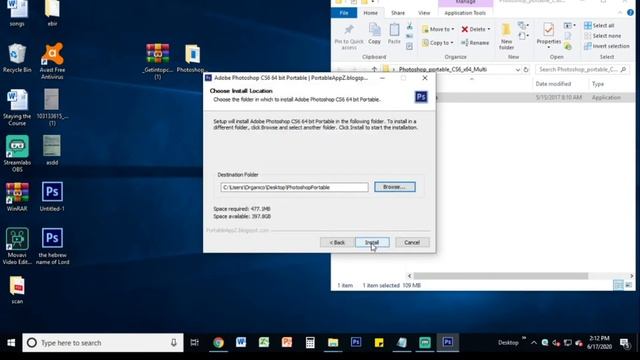Click the Destination Folder path field
This screenshot has height=360, width=640.
pyautogui.click(x=294, y=187)
